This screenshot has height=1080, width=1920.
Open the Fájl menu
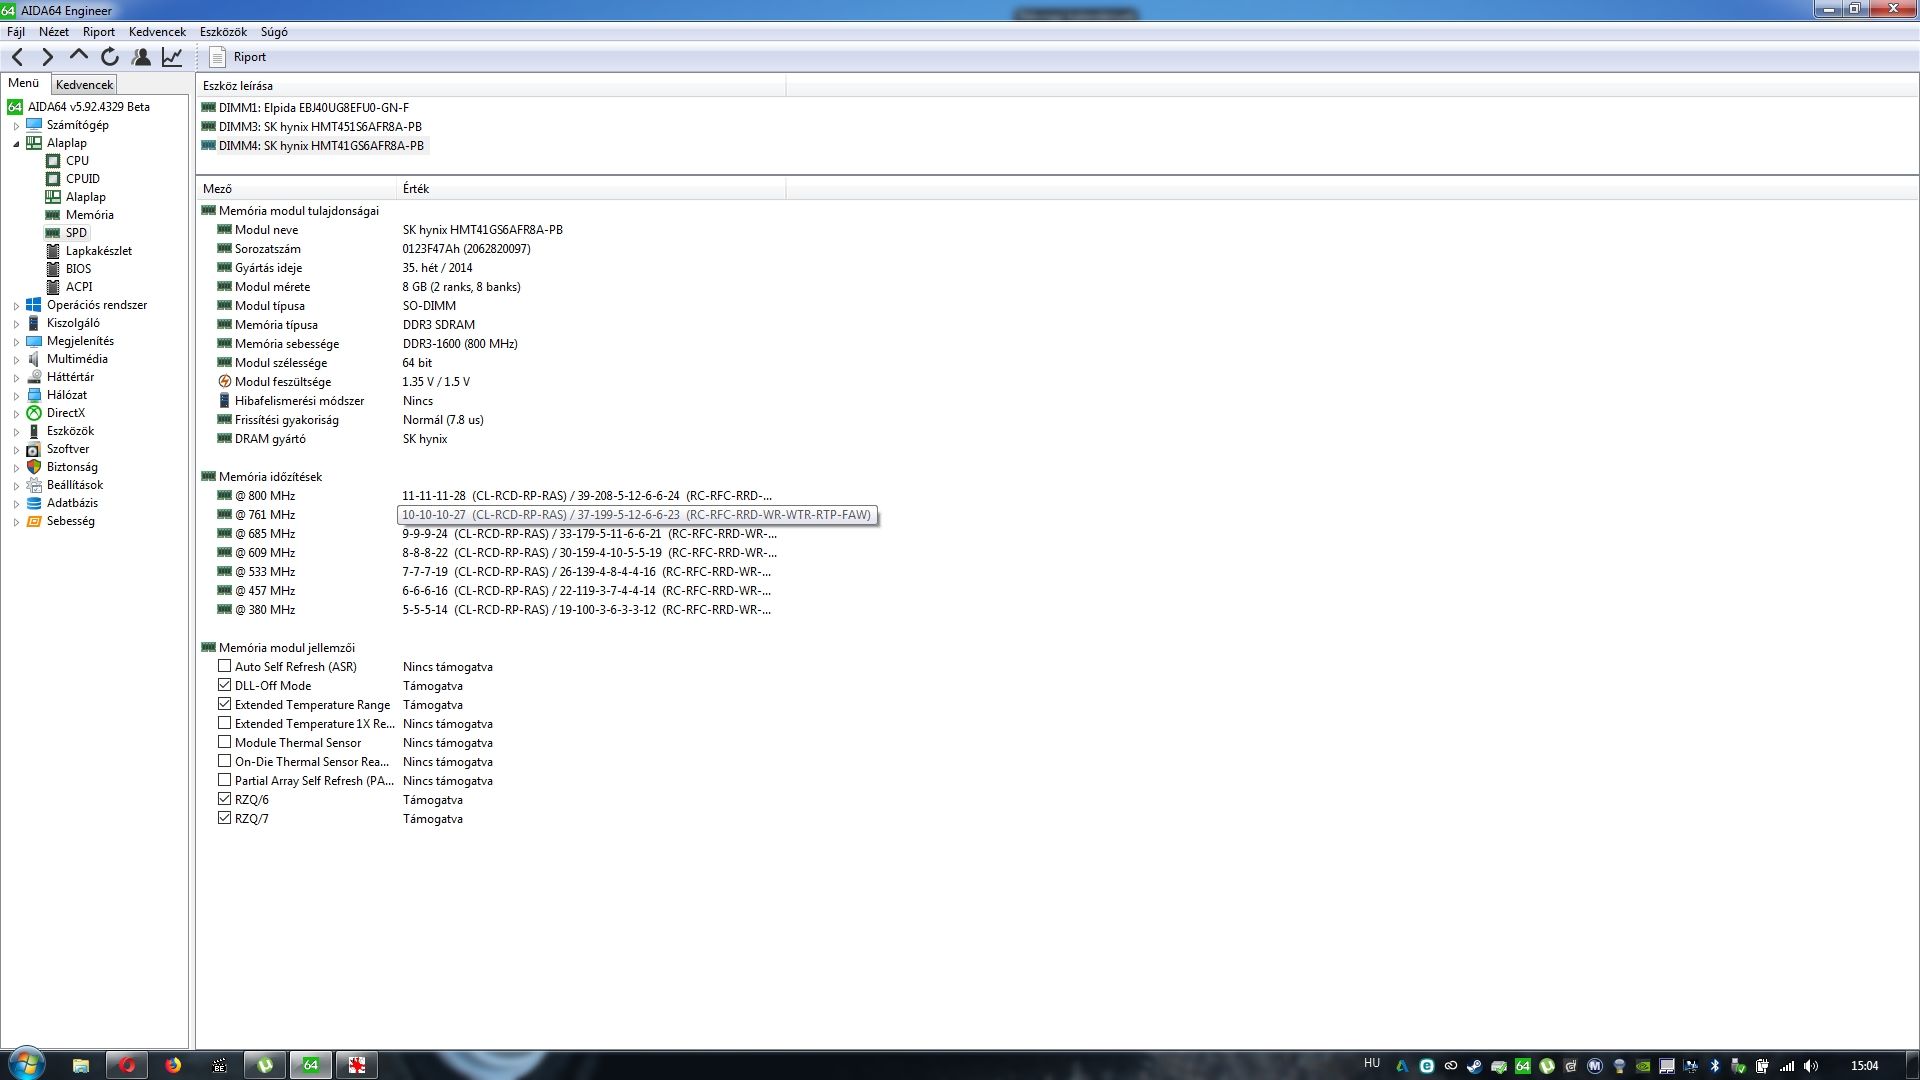point(16,31)
